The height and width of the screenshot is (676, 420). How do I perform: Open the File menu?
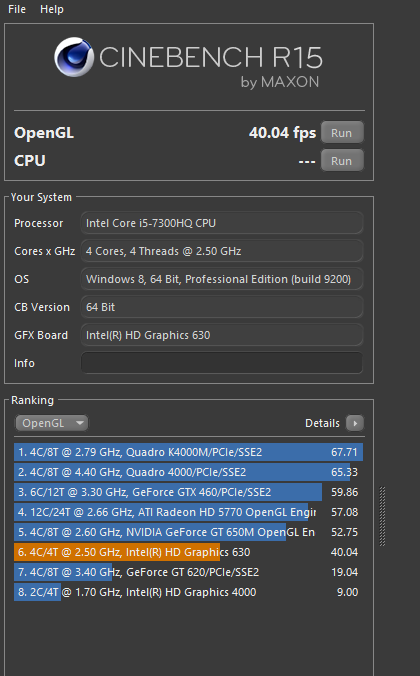click(17, 9)
